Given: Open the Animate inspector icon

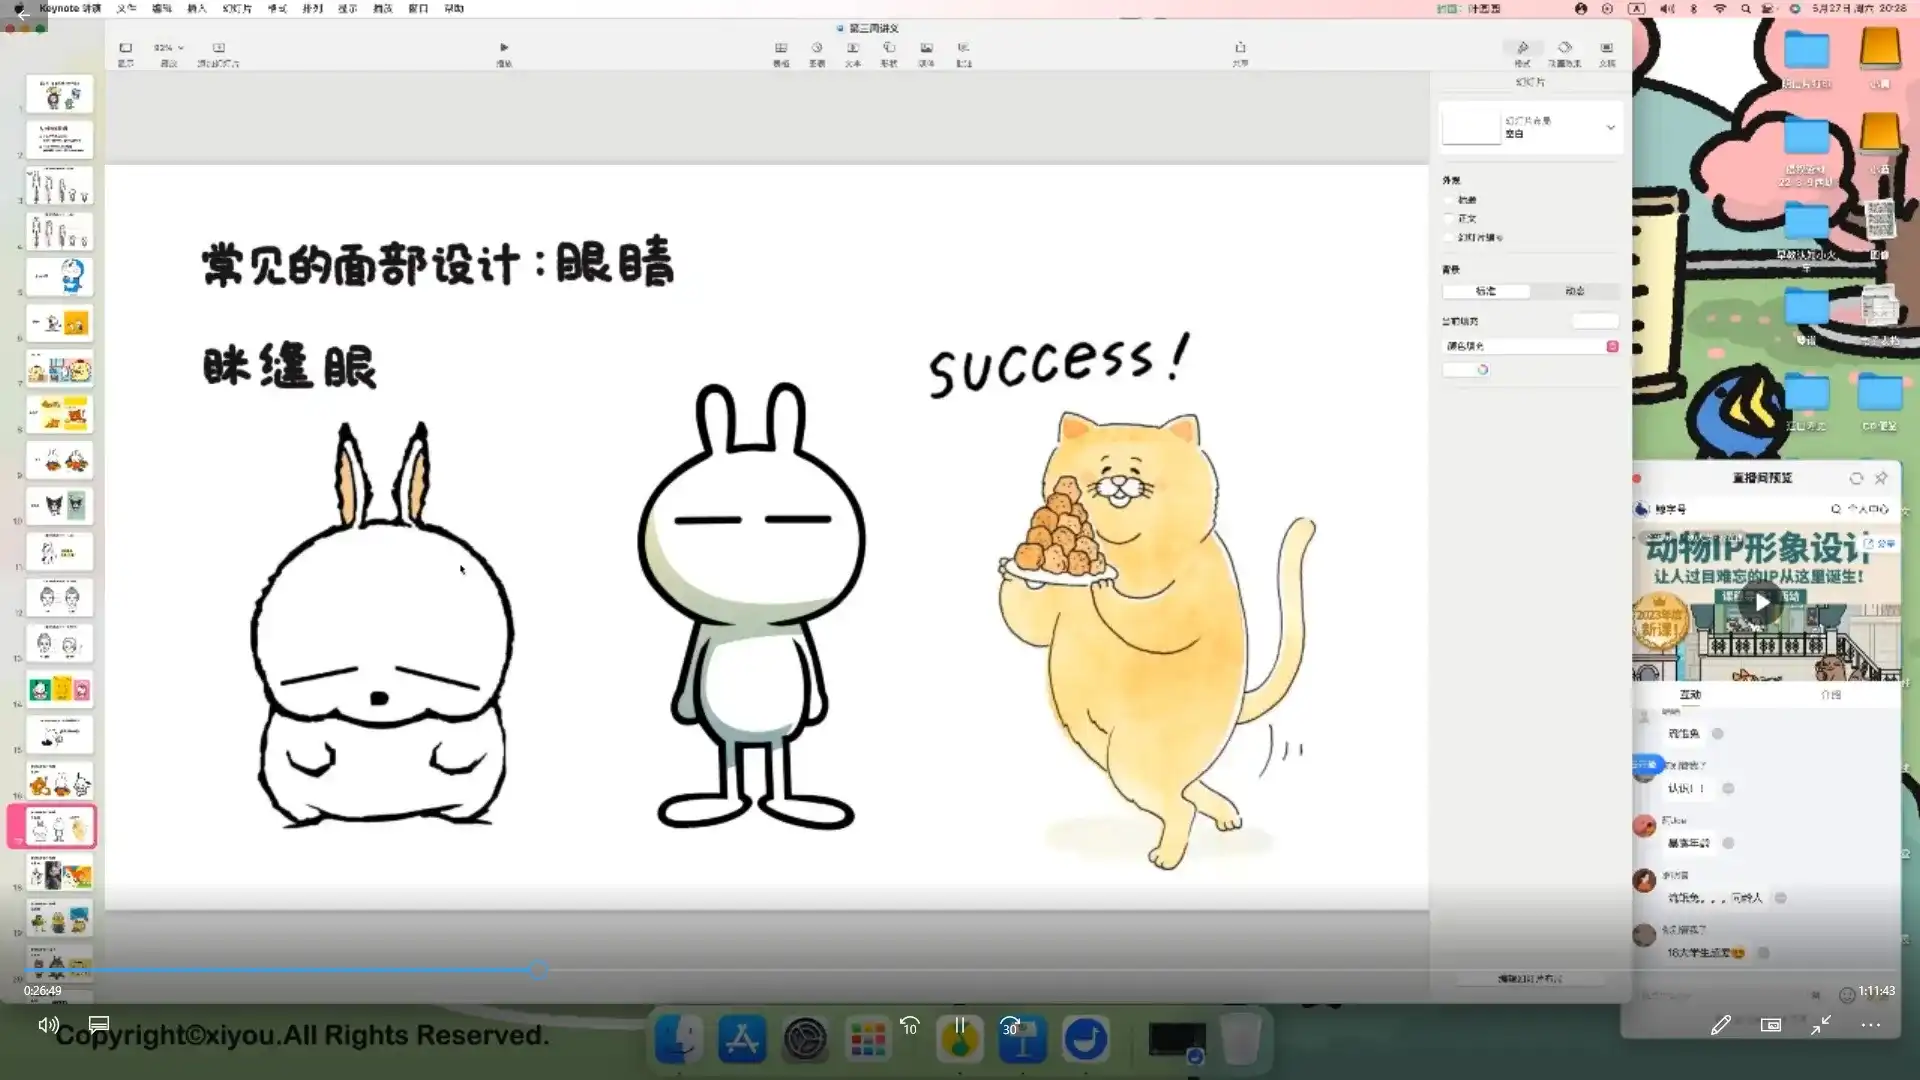Looking at the screenshot, I should tap(1565, 48).
